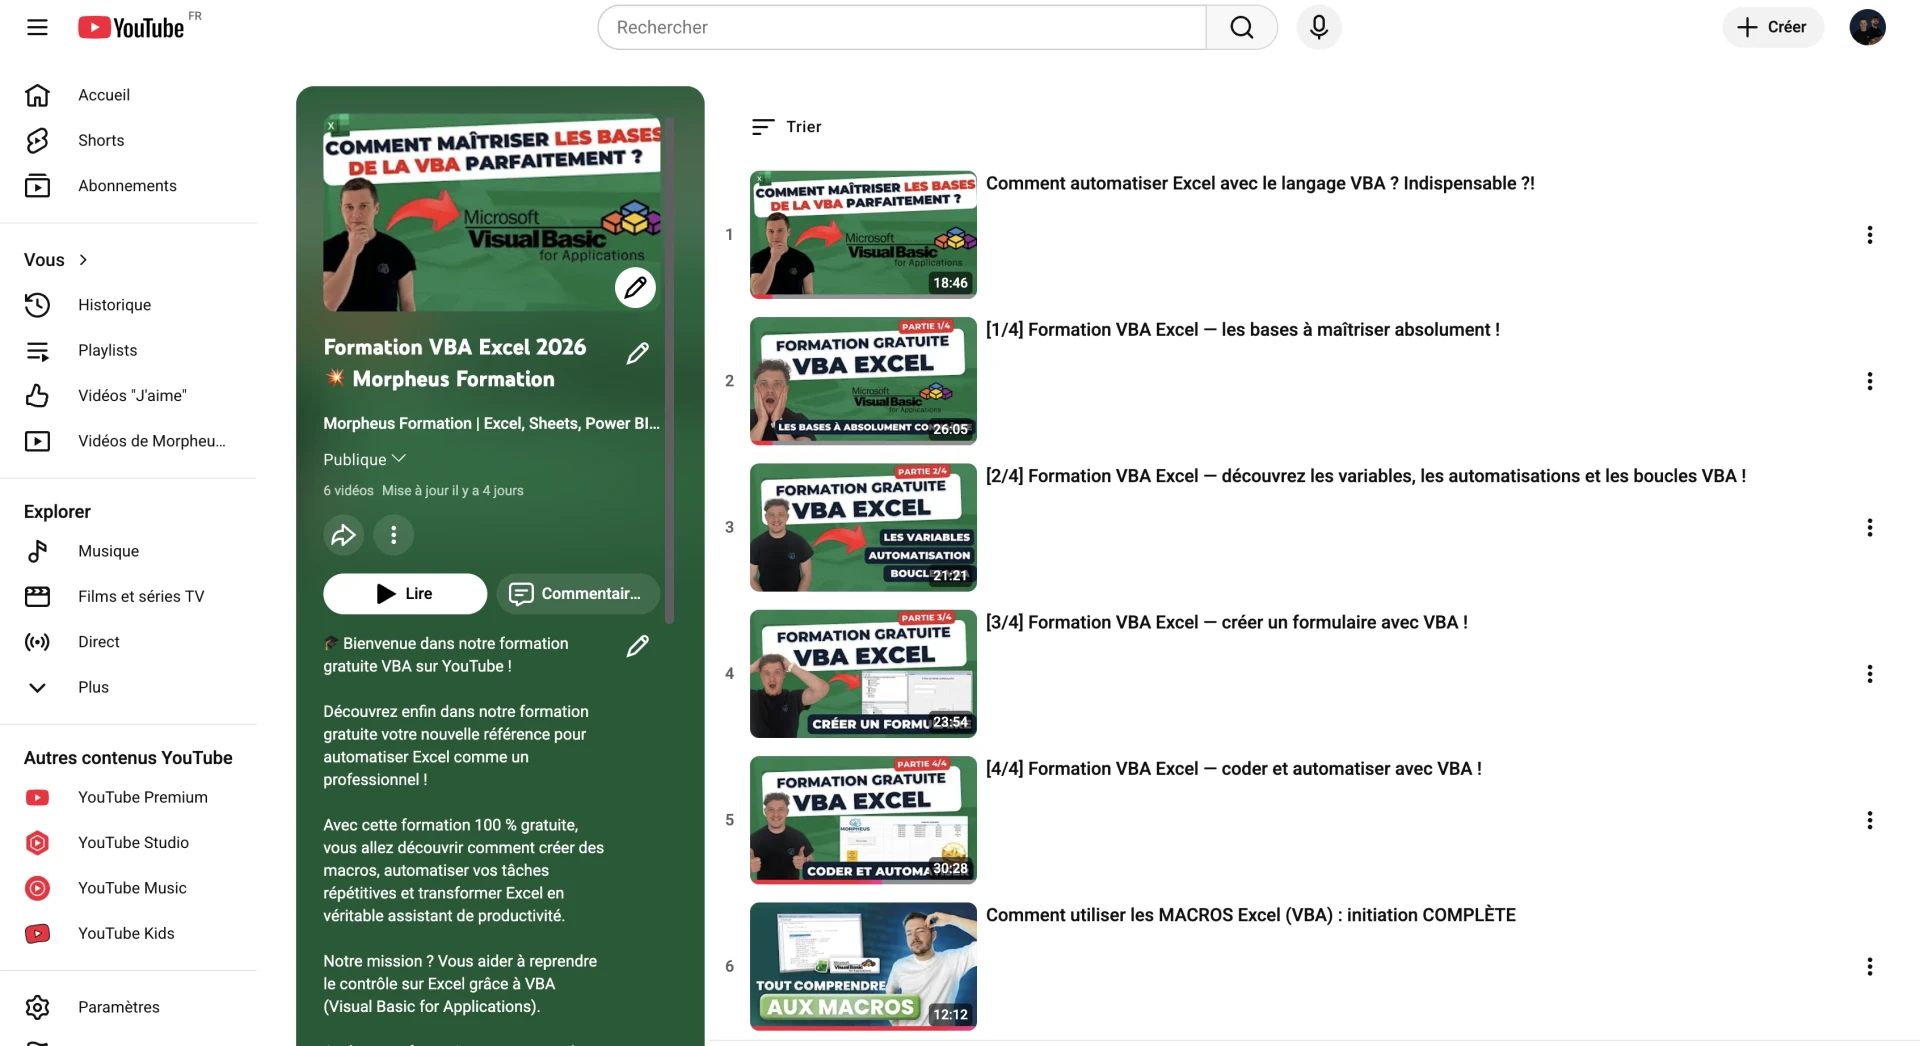
Task: Open the Trier sort menu
Action: (786, 127)
